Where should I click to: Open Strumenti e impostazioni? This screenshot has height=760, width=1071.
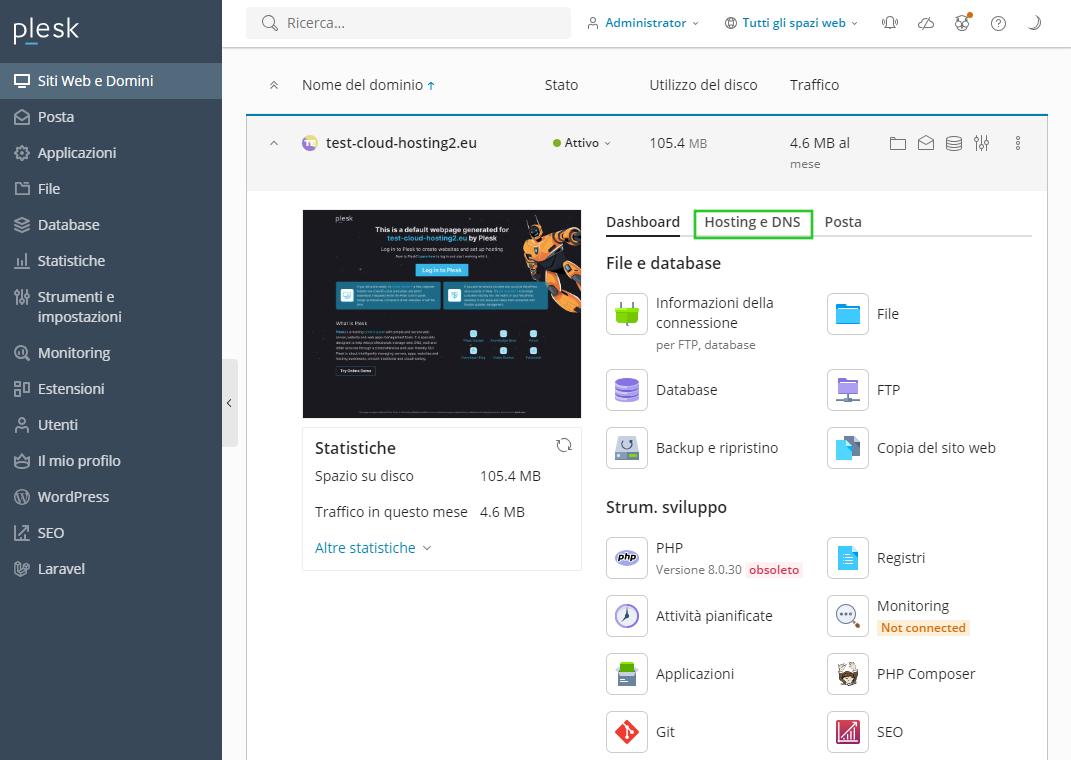tap(111, 307)
